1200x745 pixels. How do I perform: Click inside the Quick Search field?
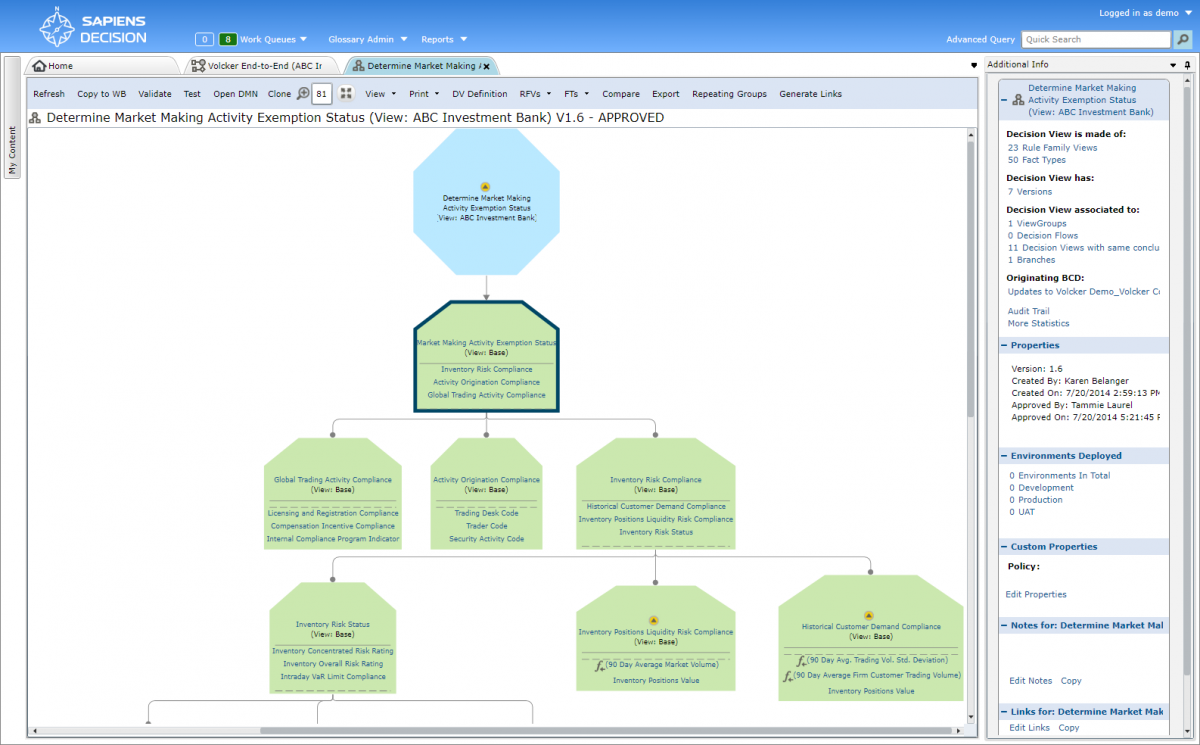(x=1095, y=40)
